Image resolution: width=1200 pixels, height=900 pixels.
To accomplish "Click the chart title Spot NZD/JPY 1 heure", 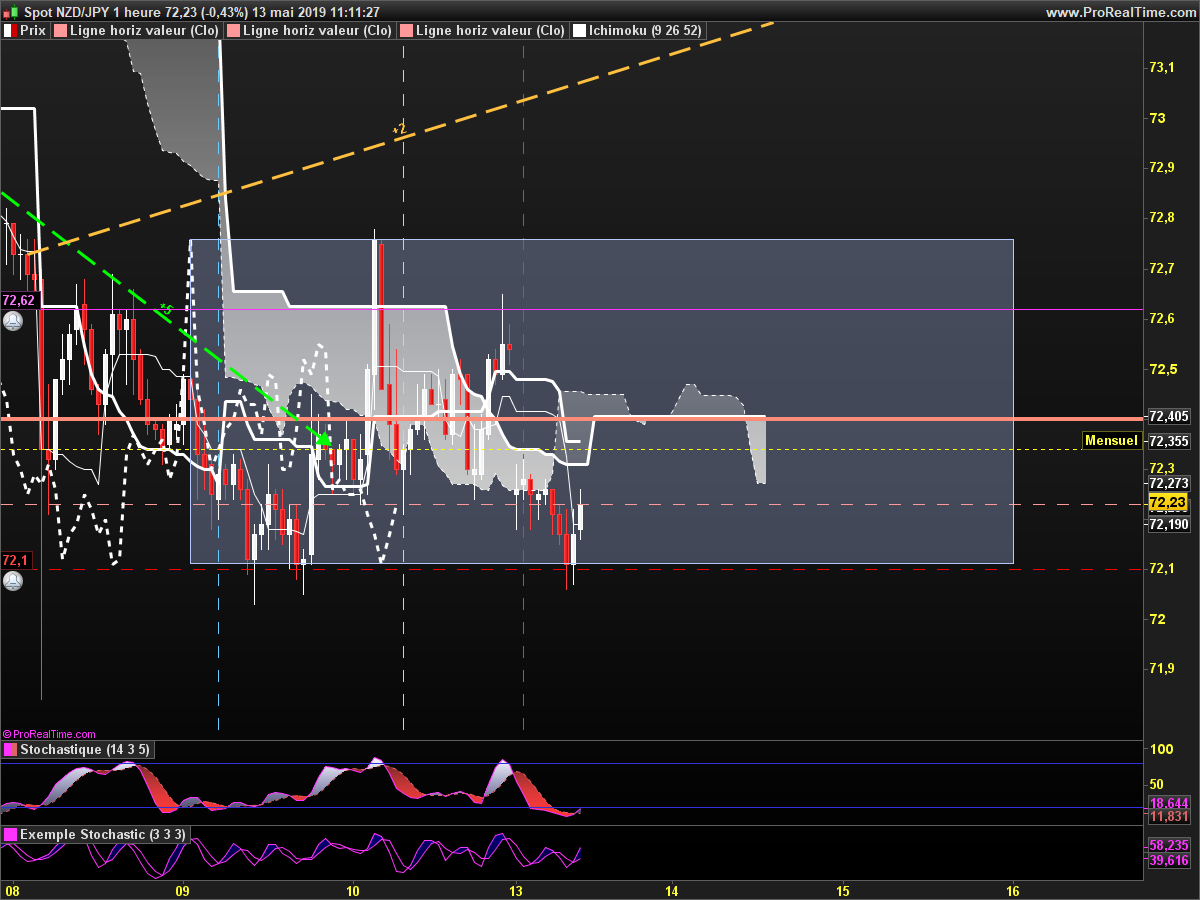I will [x=92, y=12].
